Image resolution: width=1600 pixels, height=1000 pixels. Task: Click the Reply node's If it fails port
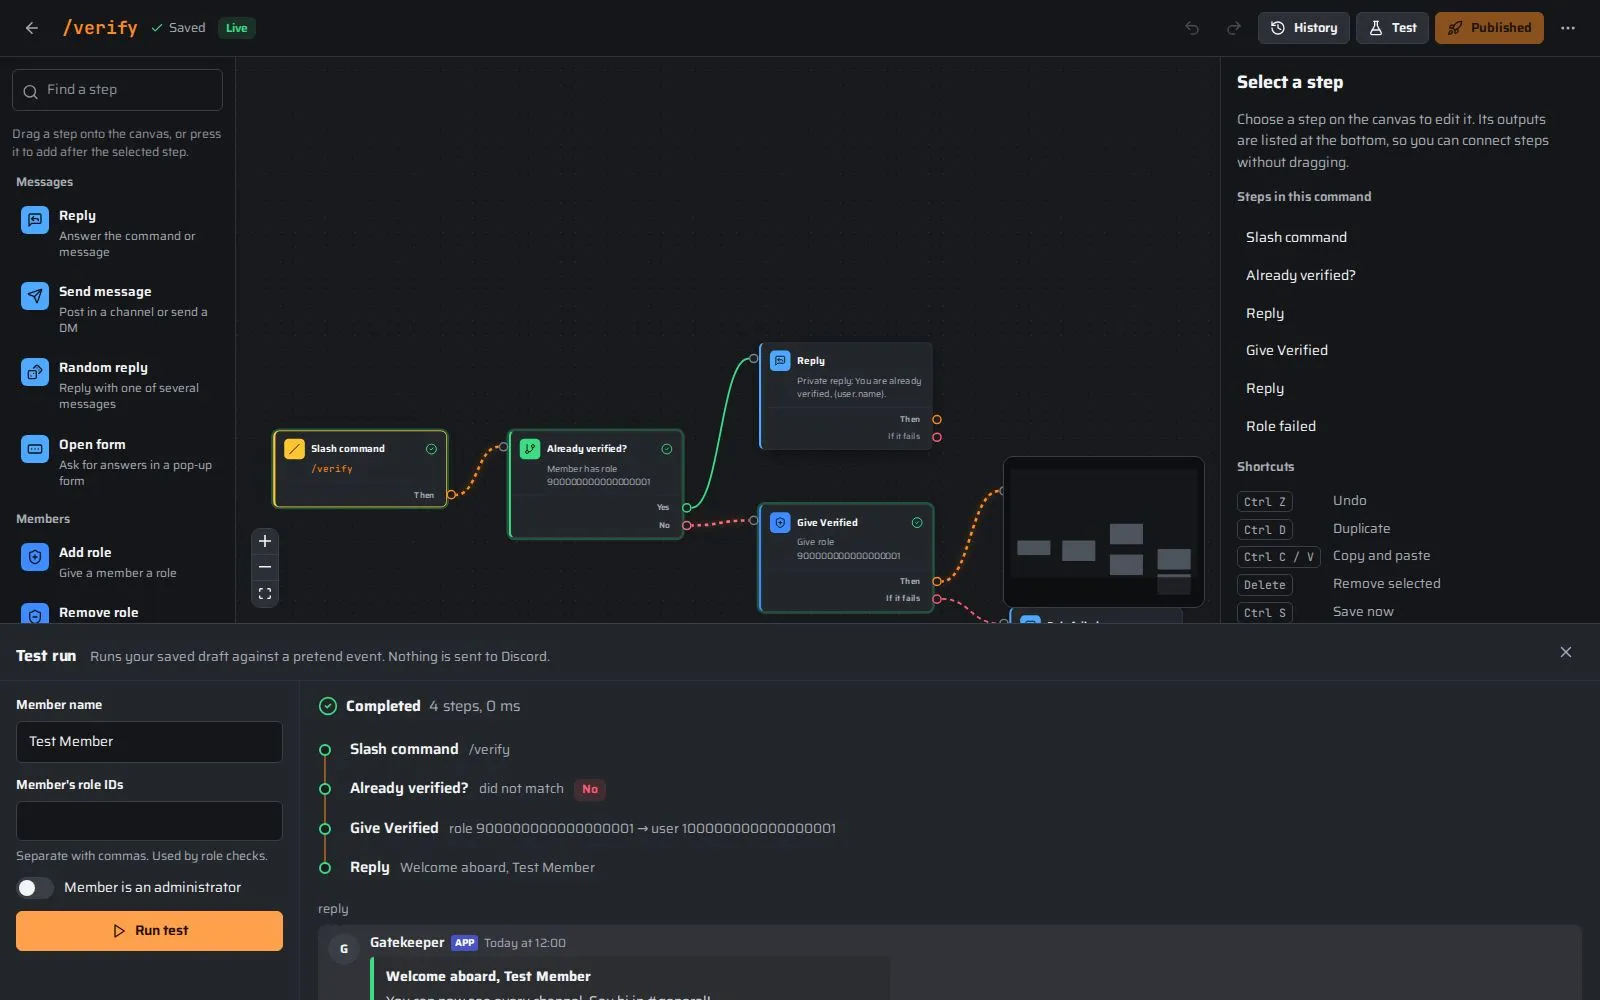tap(937, 437)
